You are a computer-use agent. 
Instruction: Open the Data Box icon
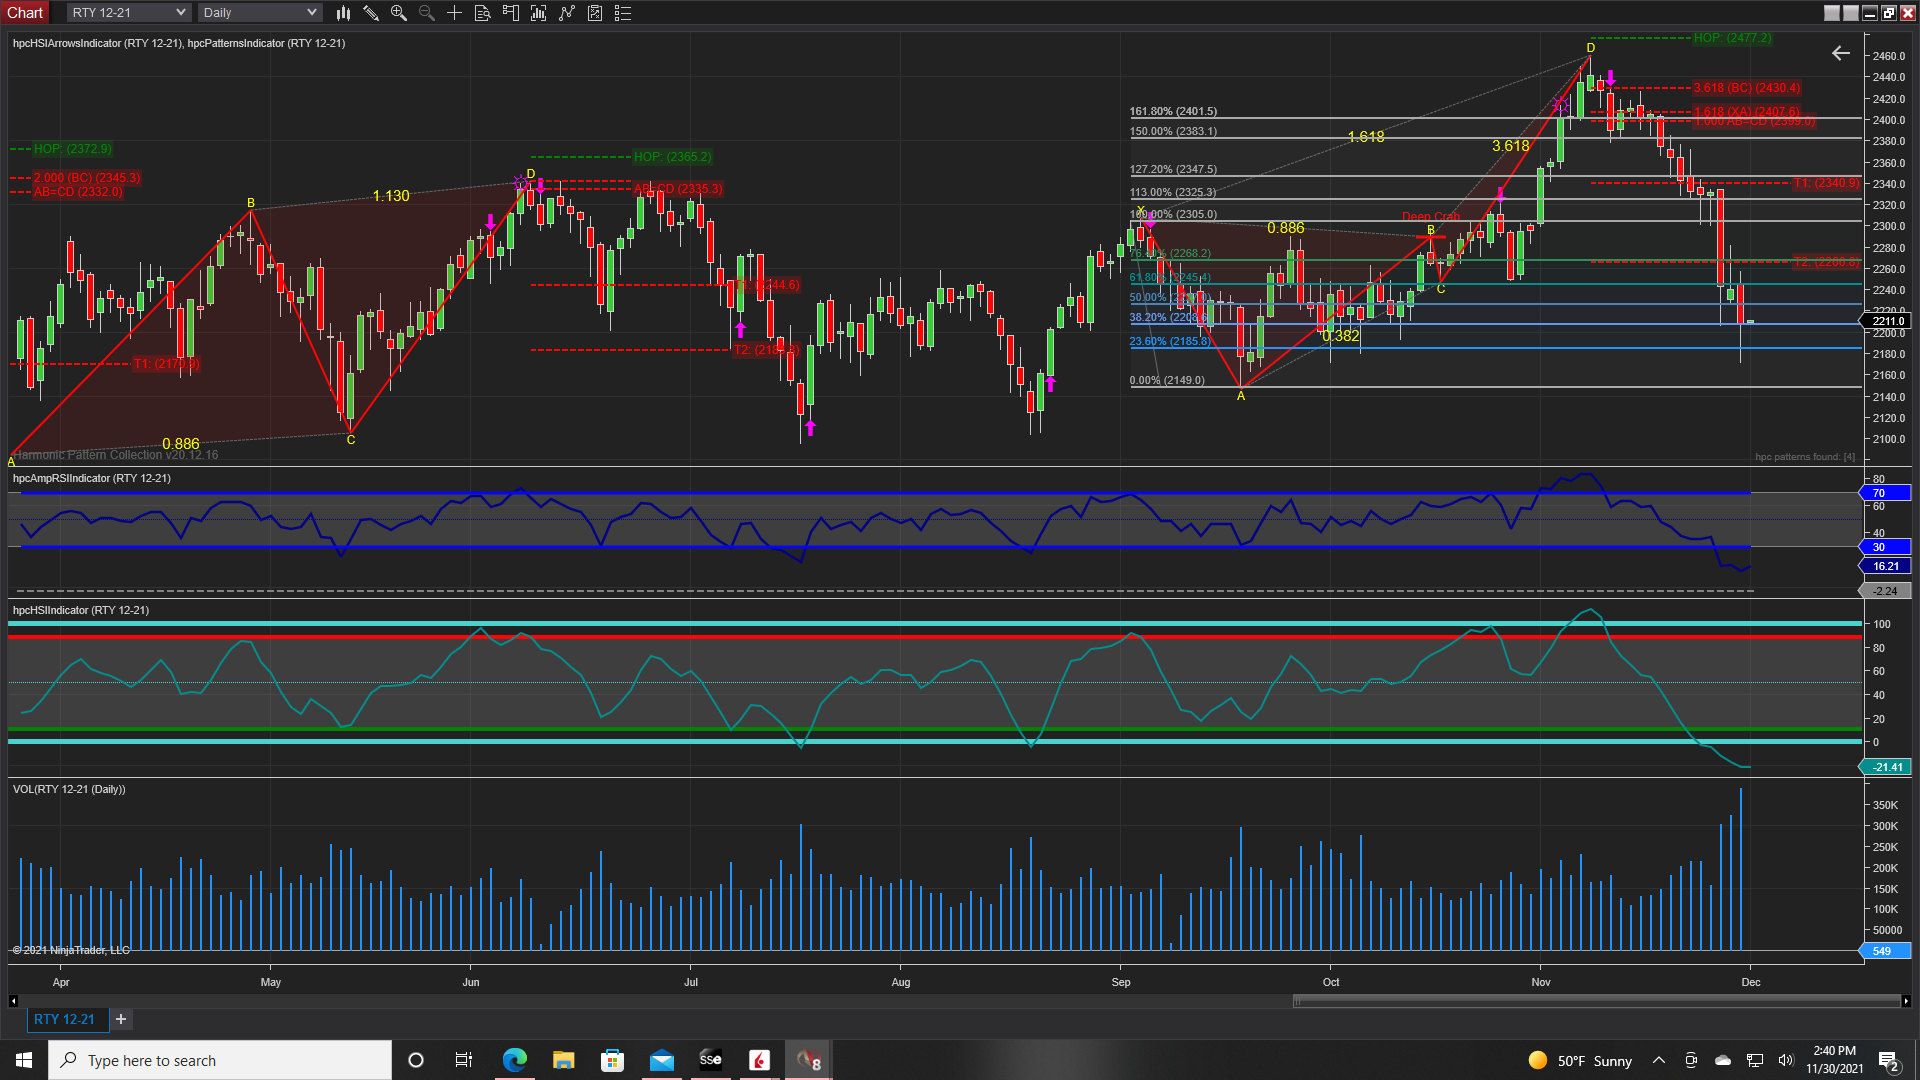482,13
